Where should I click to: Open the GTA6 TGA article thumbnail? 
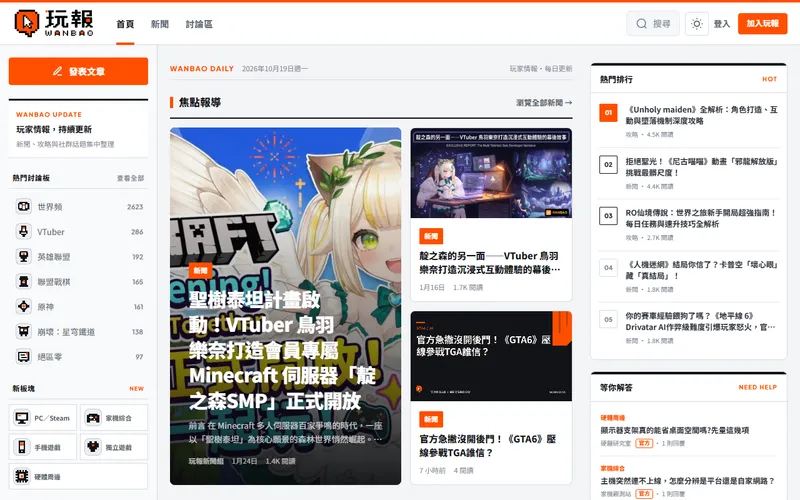[x=491, y=356]
